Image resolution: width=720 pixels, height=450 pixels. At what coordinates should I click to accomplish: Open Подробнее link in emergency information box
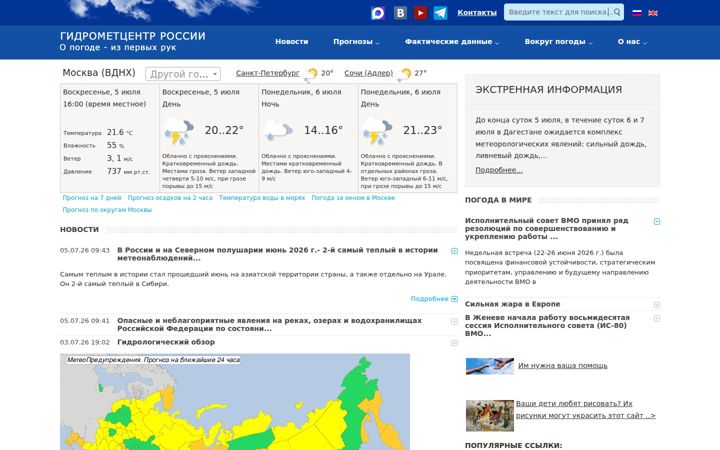pos(499,170)
